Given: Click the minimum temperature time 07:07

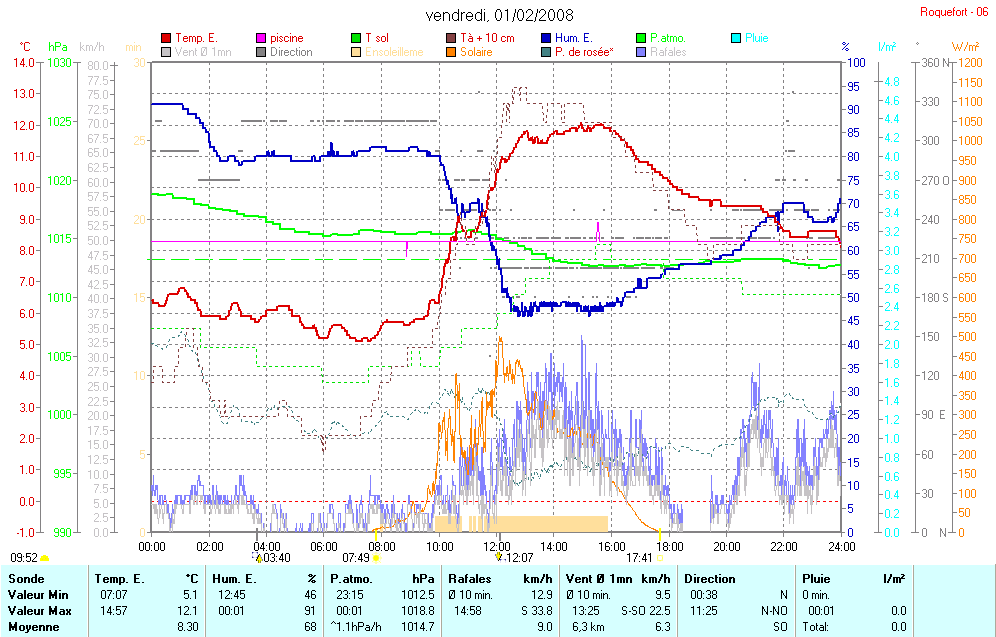Looking at the screenshot, I should [114, 595].
